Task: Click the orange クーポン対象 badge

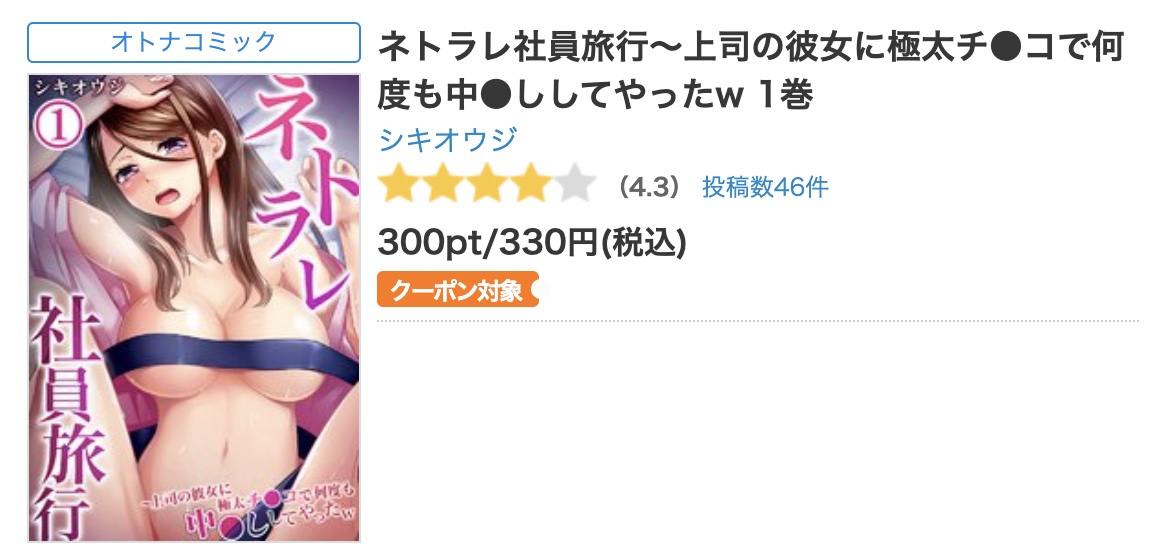Action: click(x=457, y=290)
